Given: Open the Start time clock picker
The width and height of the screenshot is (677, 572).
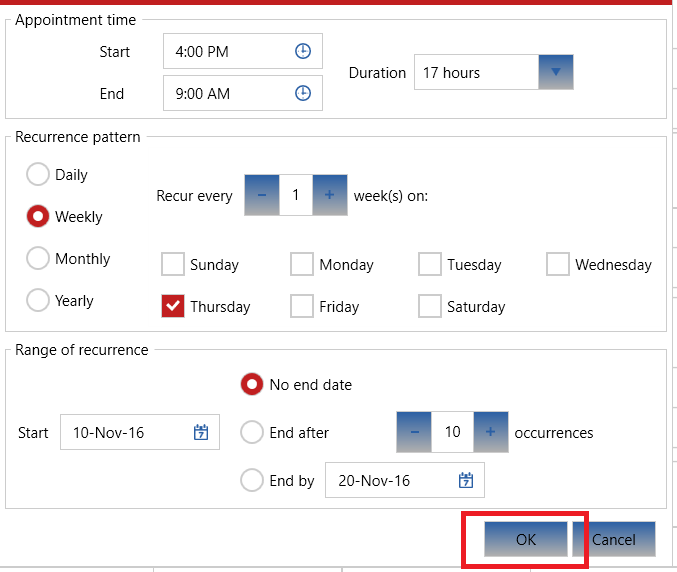Looking at the screenshot, I should 303,51.
